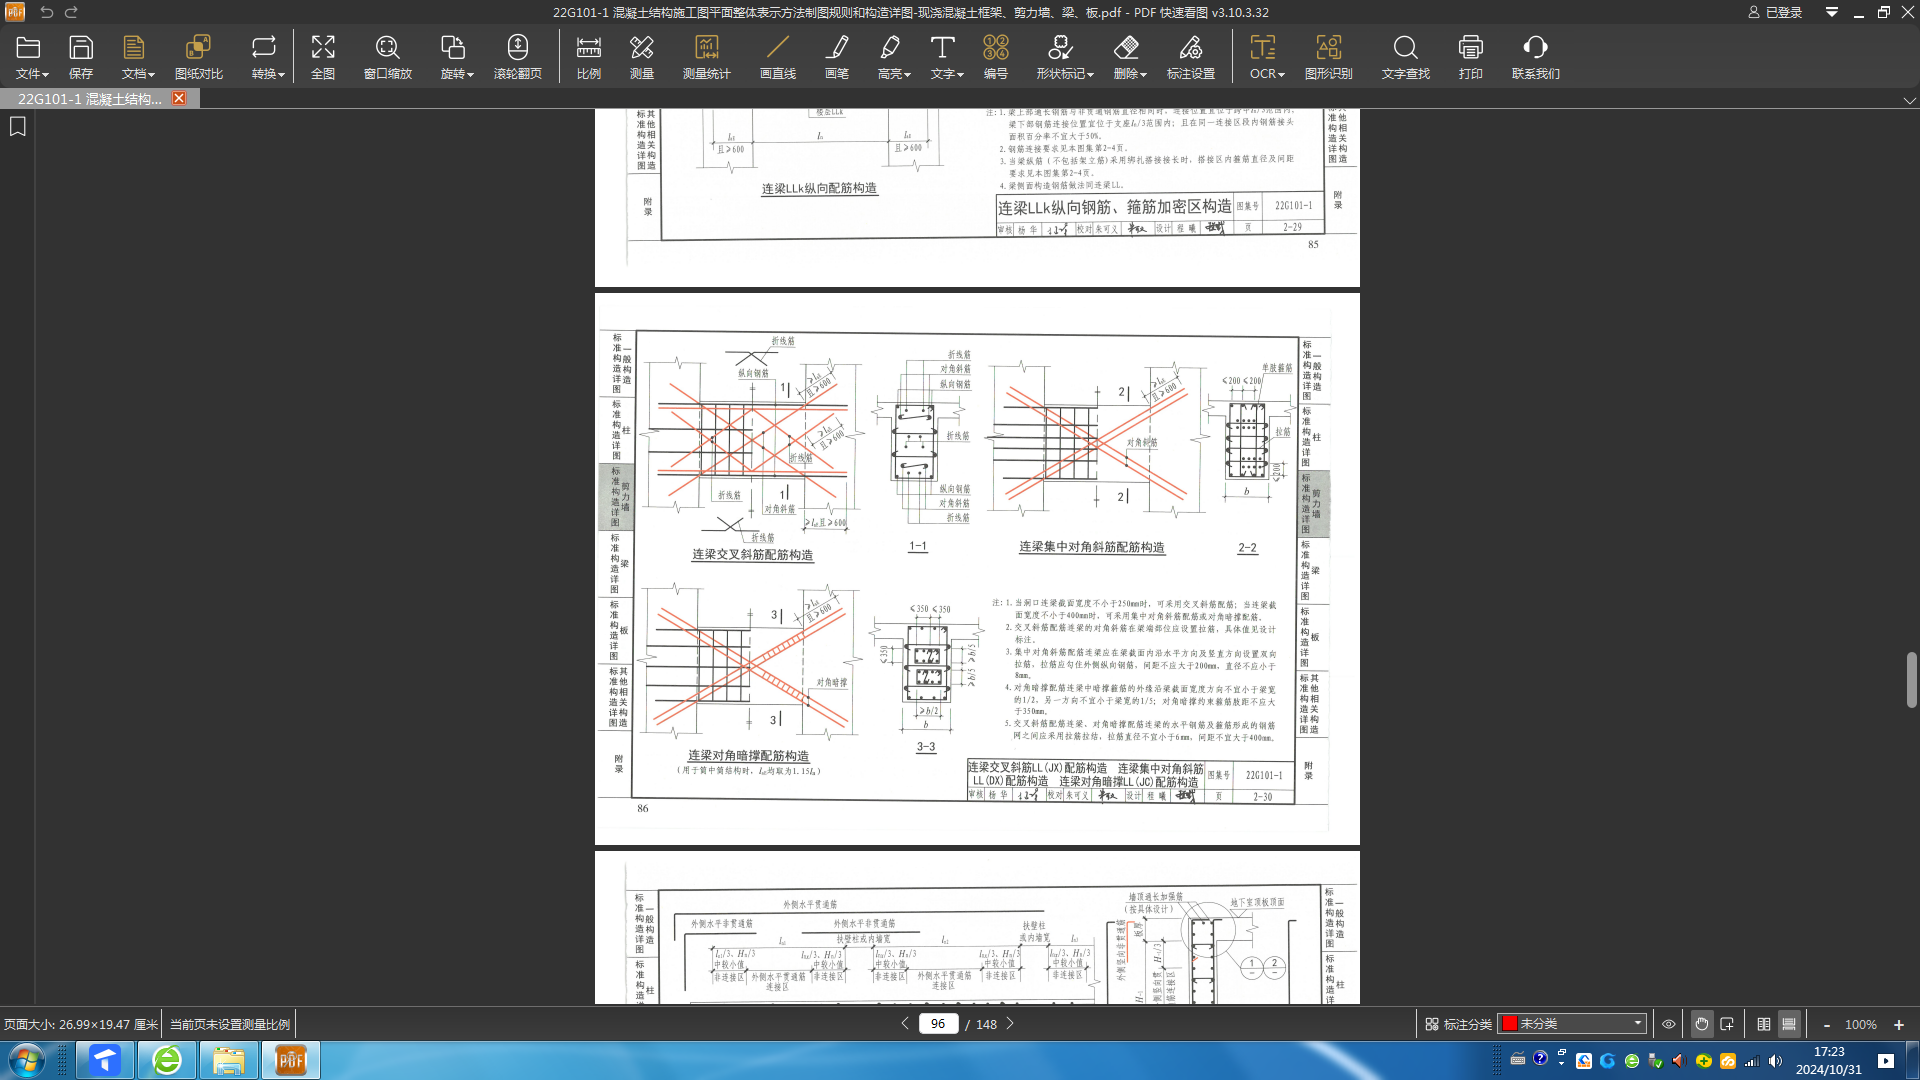This screenshot has width=1920, height=1080.
Task: Zoom in with the plus button
Action: pos(1899,1025)
